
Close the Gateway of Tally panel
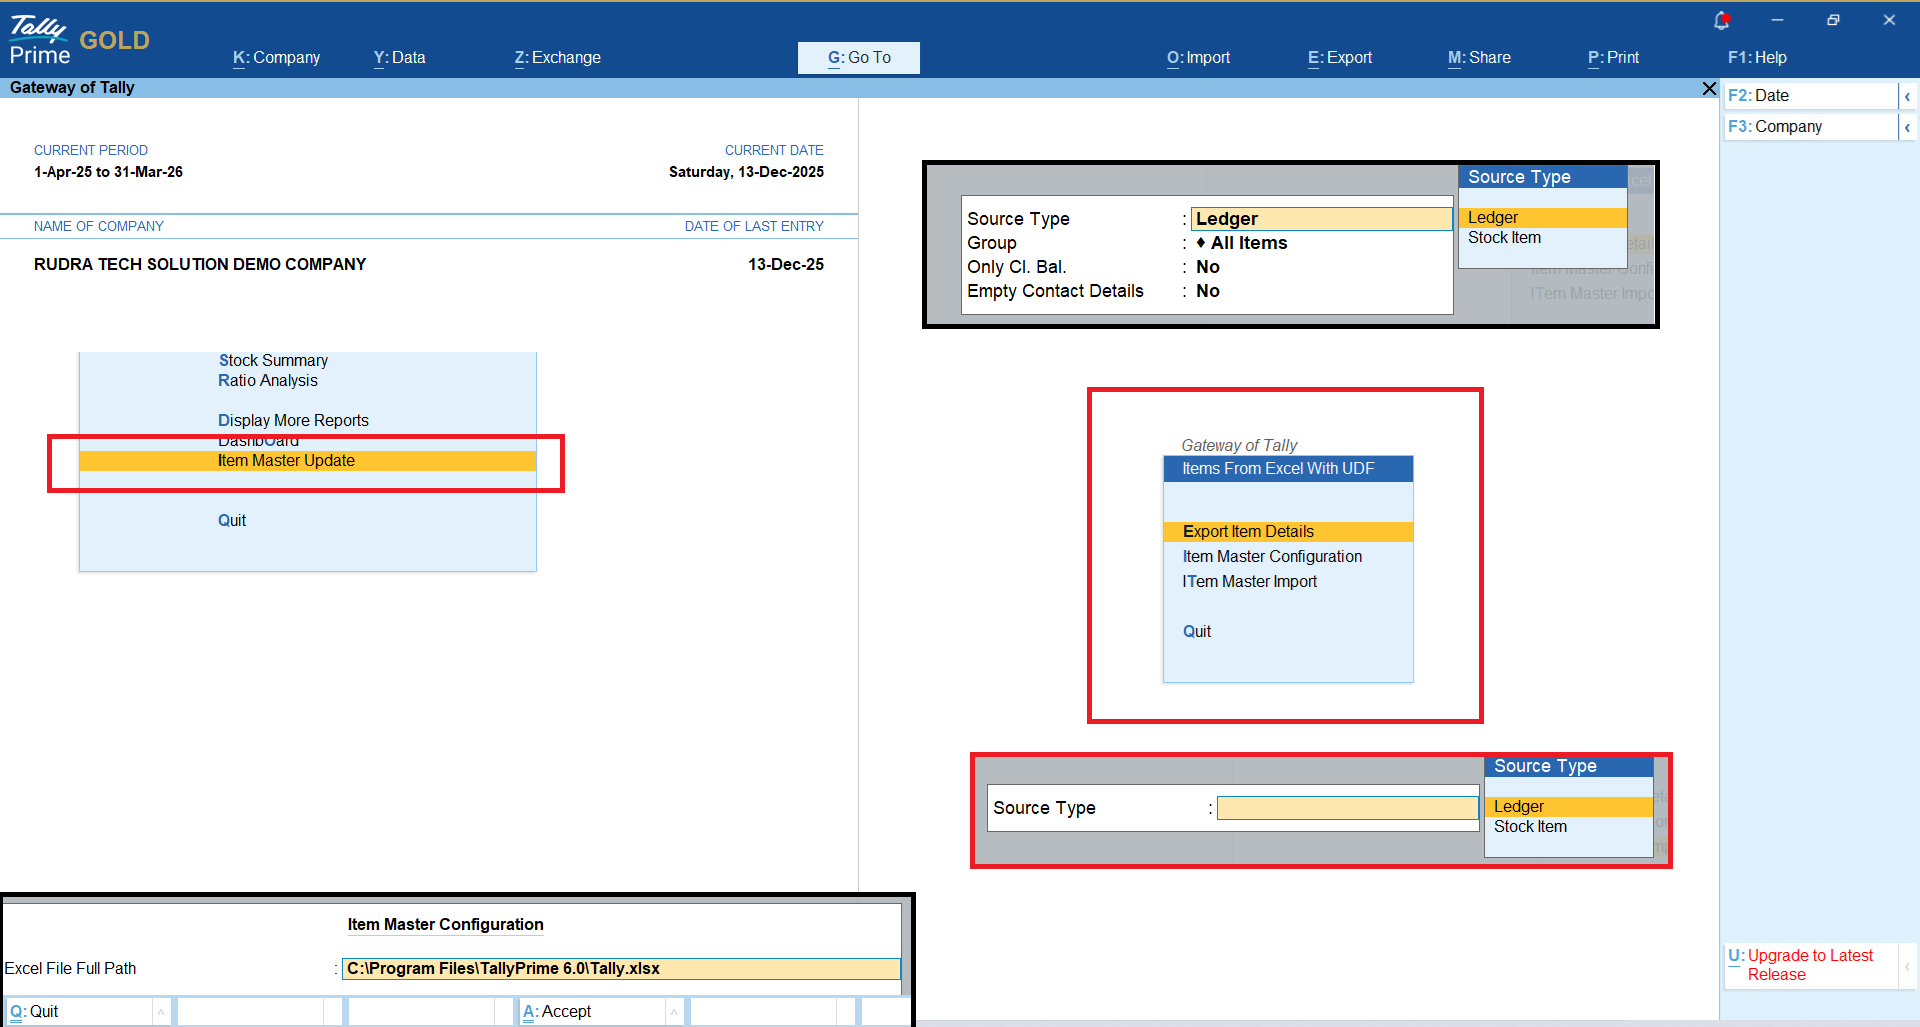click(1709, 89)
